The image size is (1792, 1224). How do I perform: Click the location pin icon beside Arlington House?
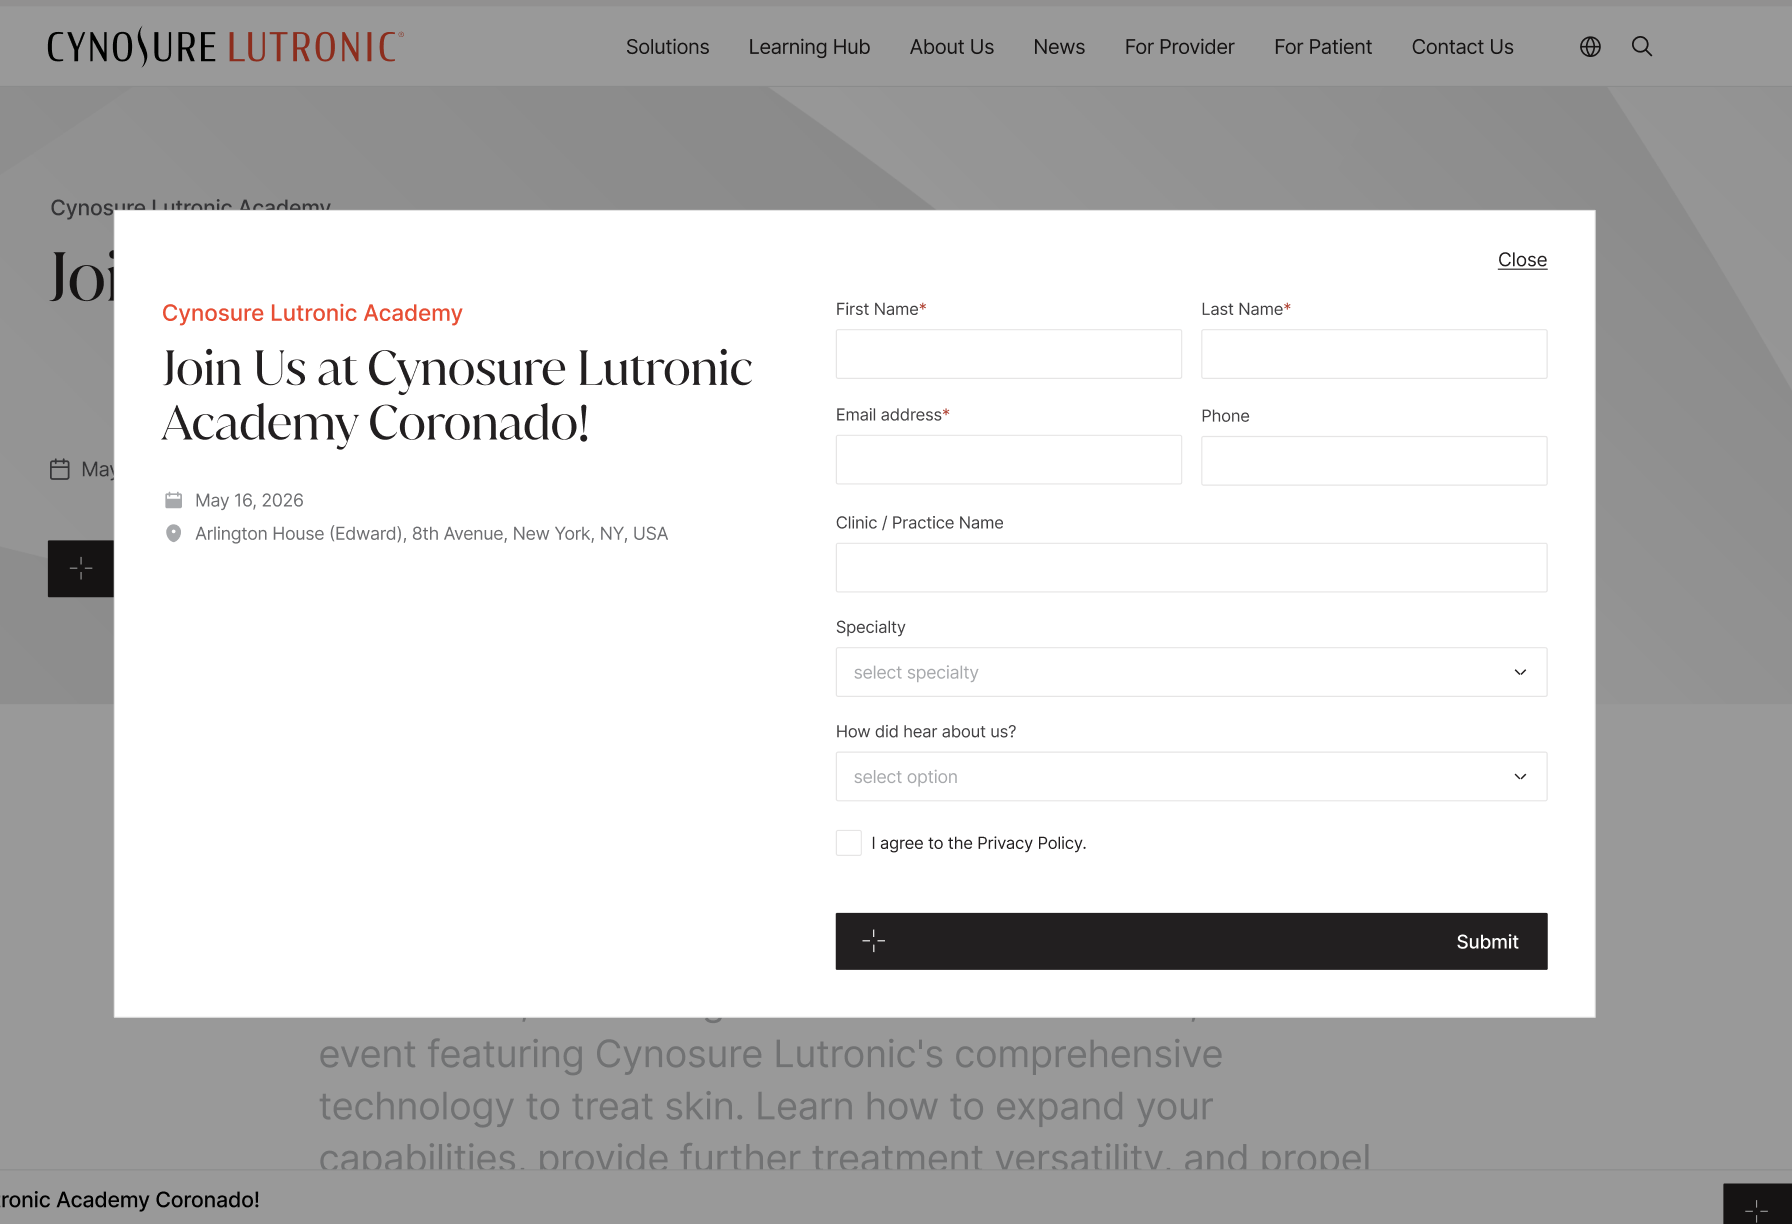click(x=174, y=534)
